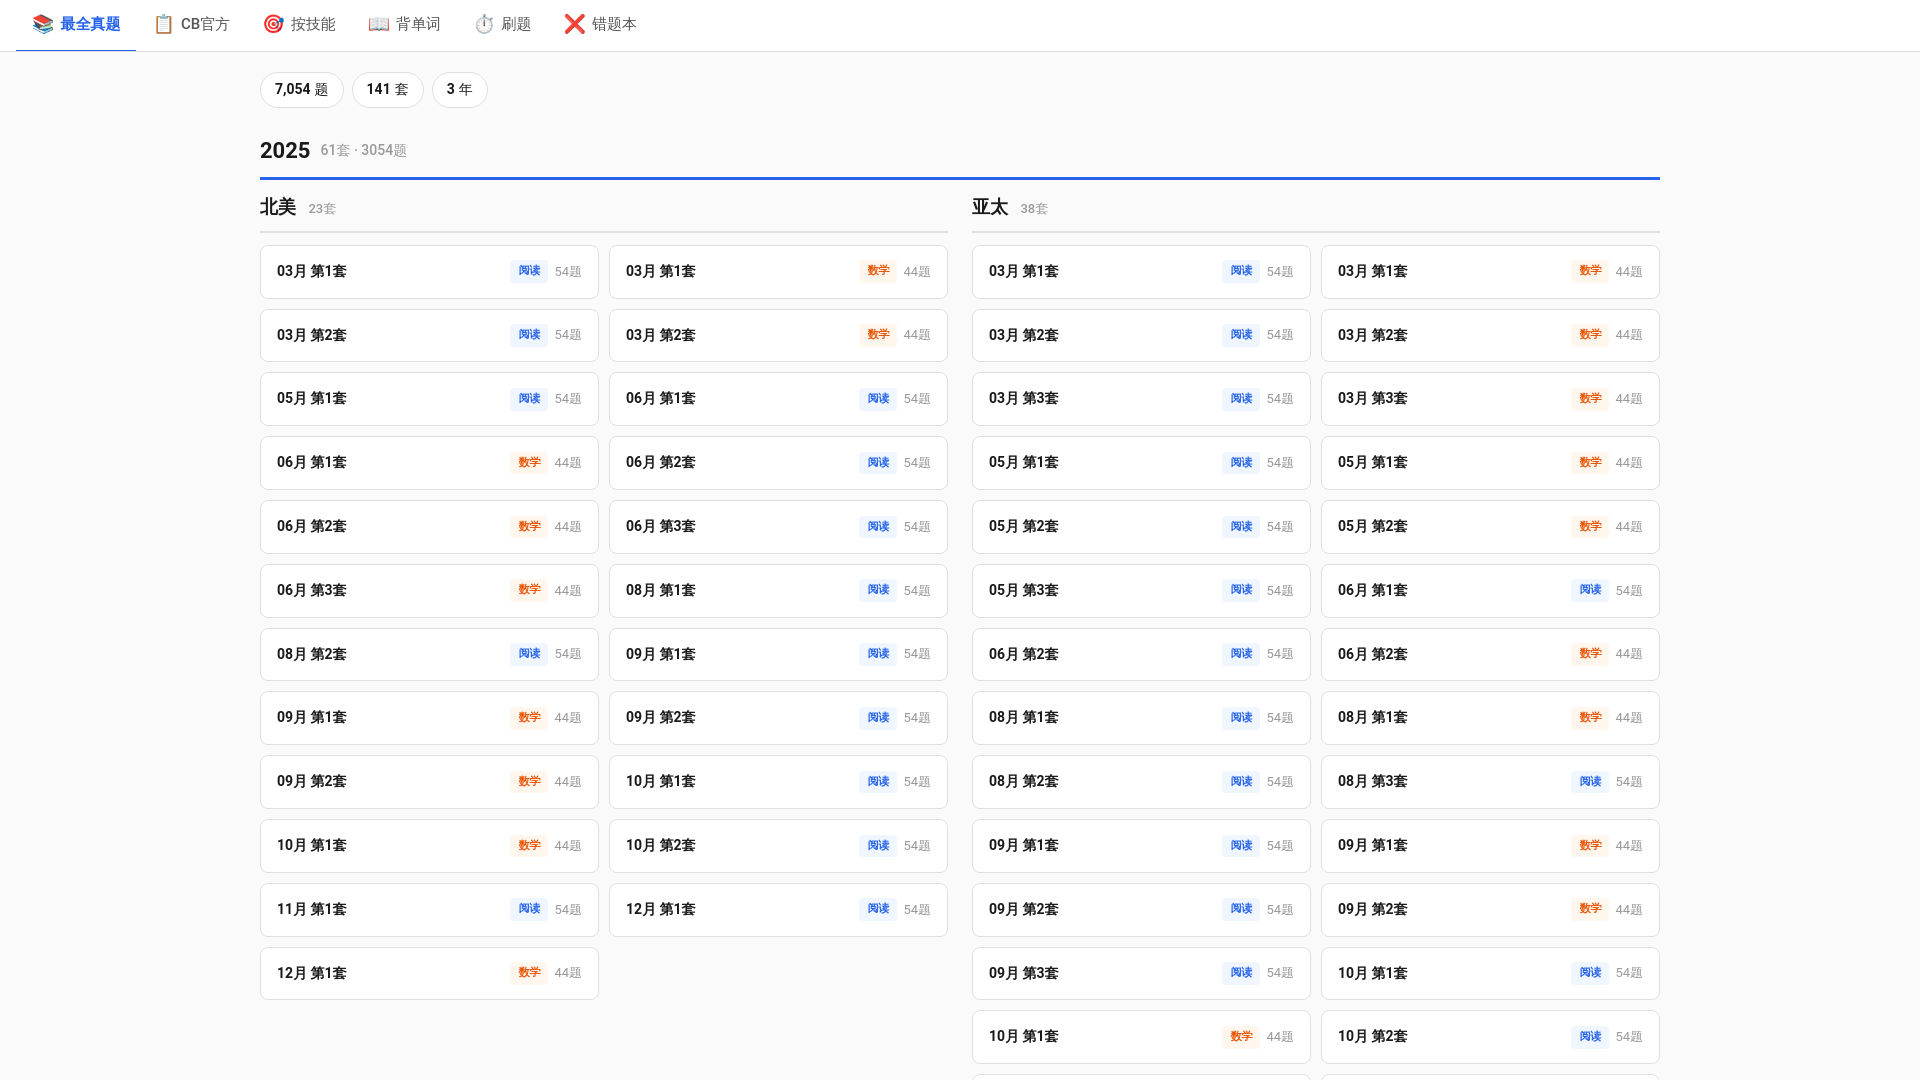
Task: Open 北美 05月 第1套 reading set
Action: click(429, 399)
